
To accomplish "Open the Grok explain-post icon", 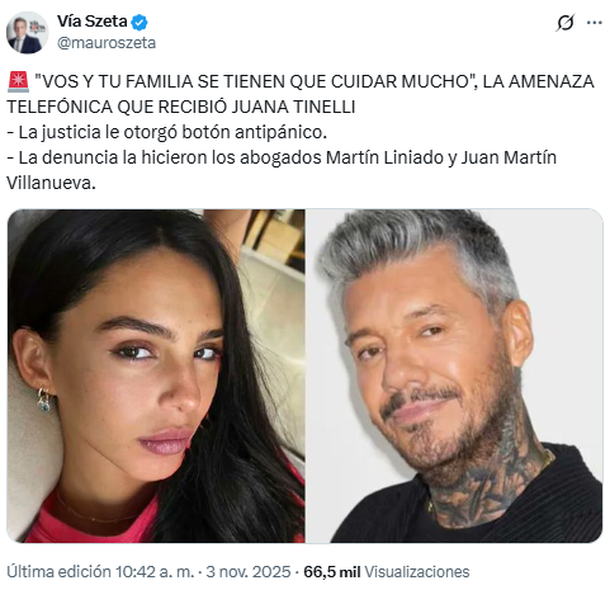I will pos(565,23).
